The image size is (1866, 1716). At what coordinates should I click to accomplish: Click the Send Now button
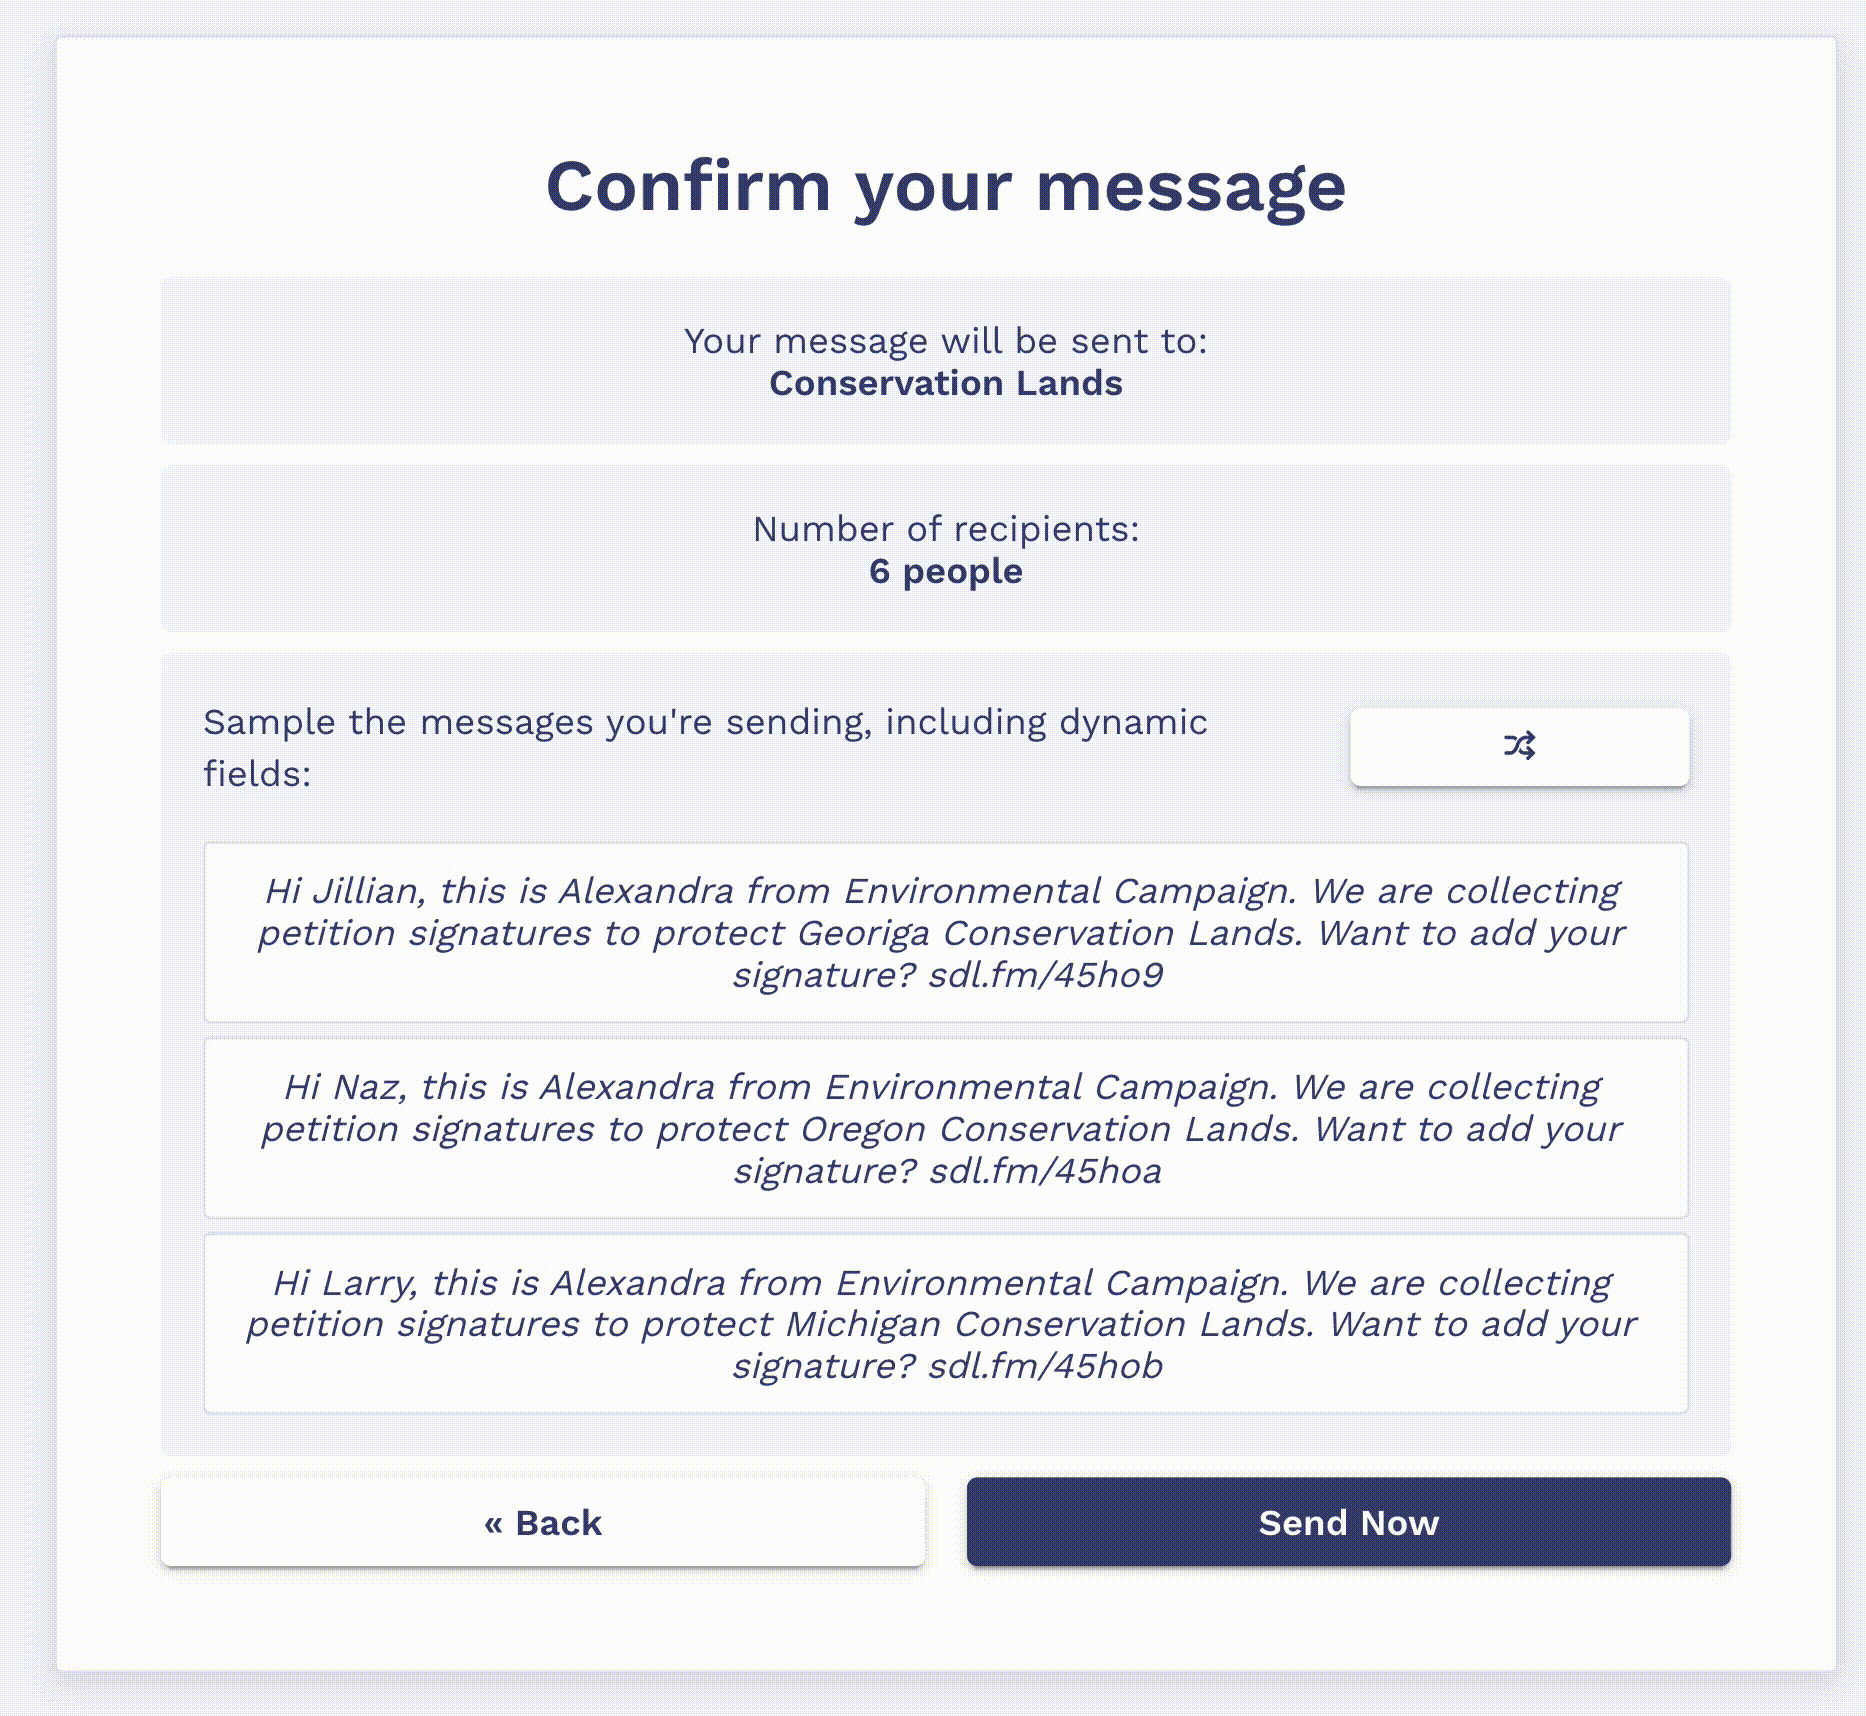[x=1348, y=1522]
